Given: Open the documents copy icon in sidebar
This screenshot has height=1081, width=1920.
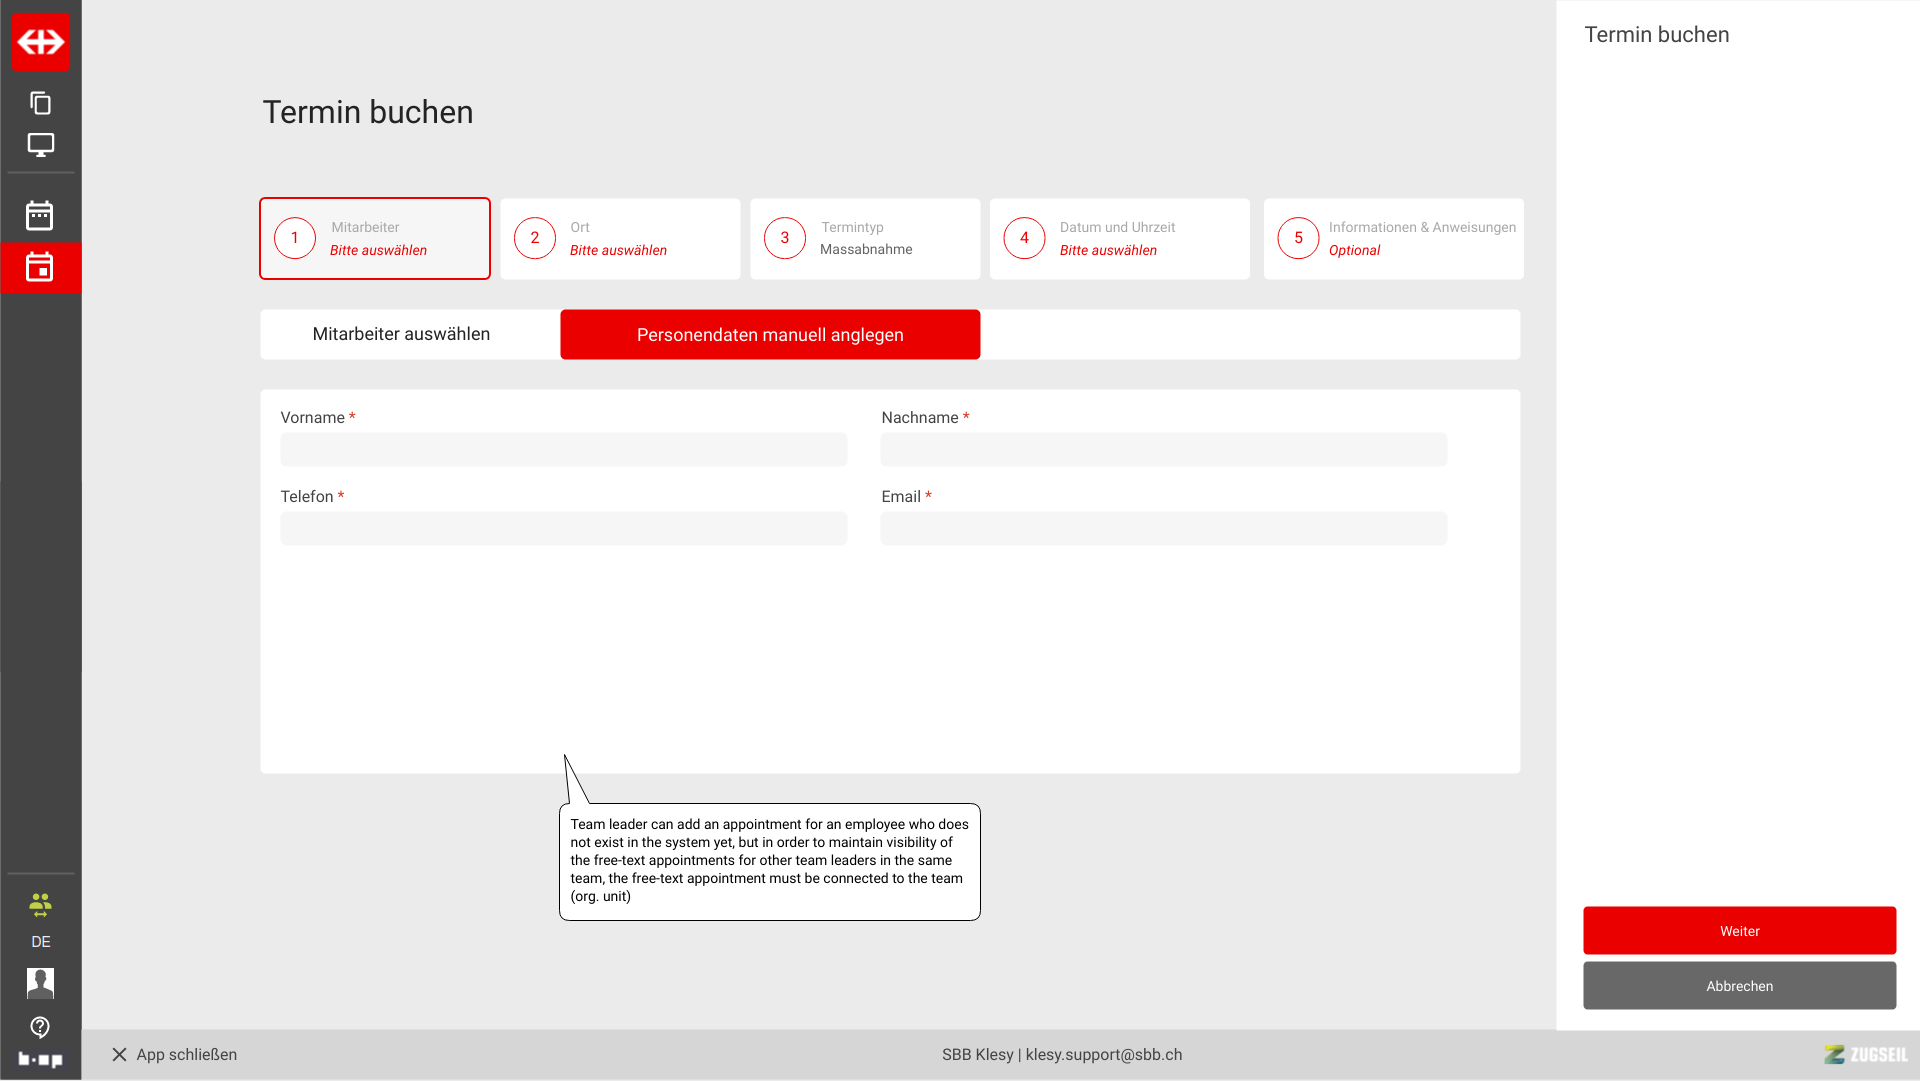Looking at the screenshot, I should tap(41, 103).
